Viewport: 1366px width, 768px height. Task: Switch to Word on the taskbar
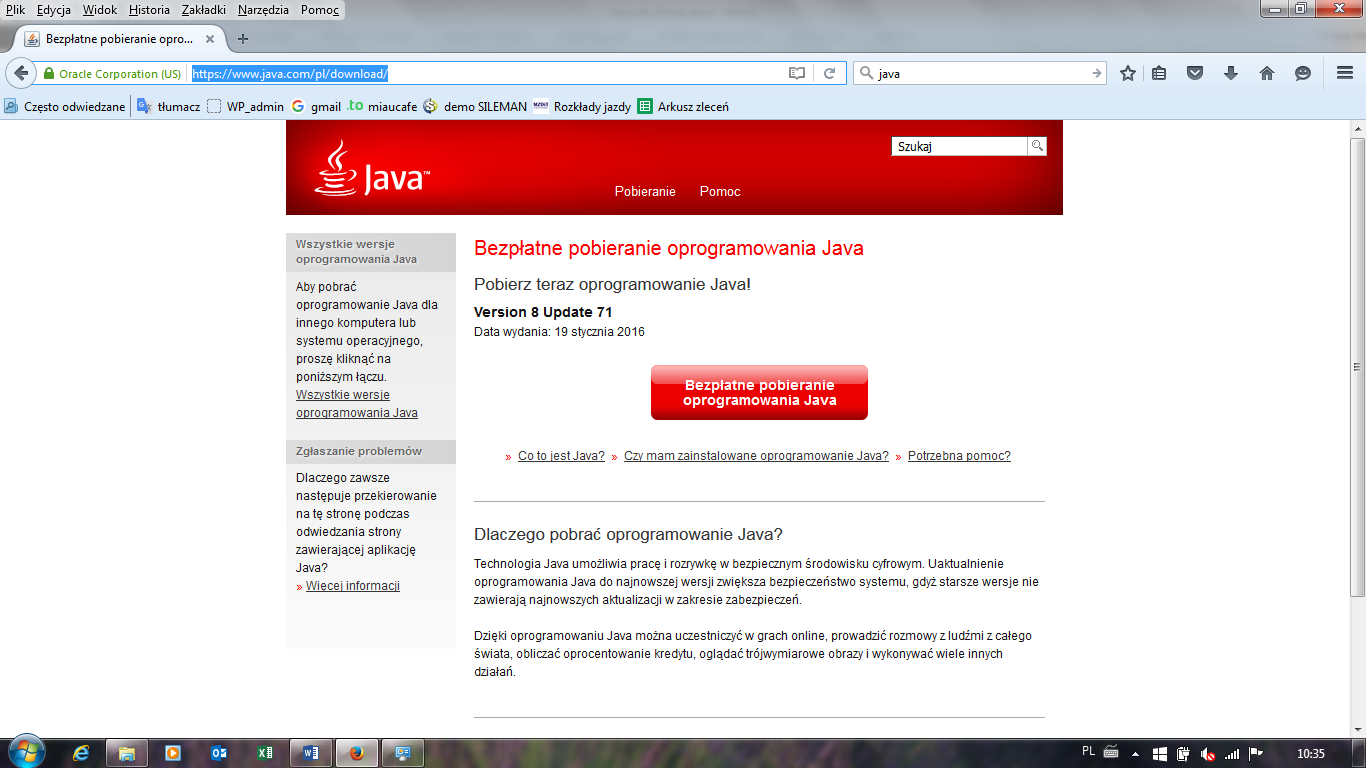point(310,753)
